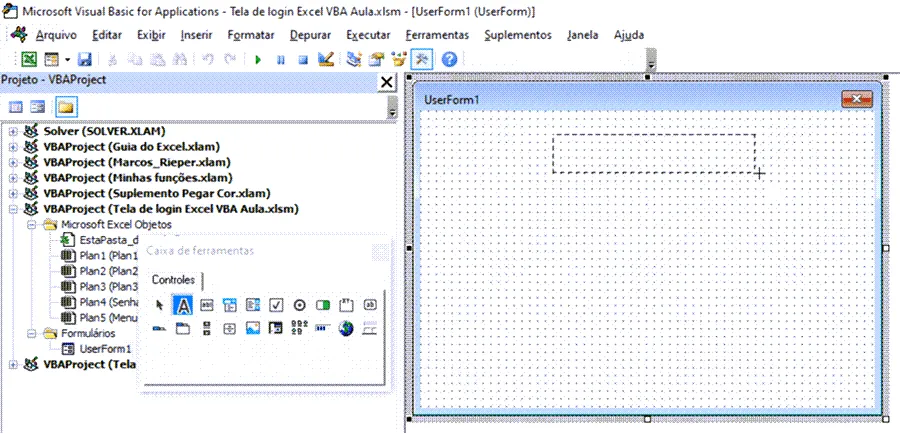900x434 pixels.
Task: Click the Copy toolbar icon
Action: point(135,59)
